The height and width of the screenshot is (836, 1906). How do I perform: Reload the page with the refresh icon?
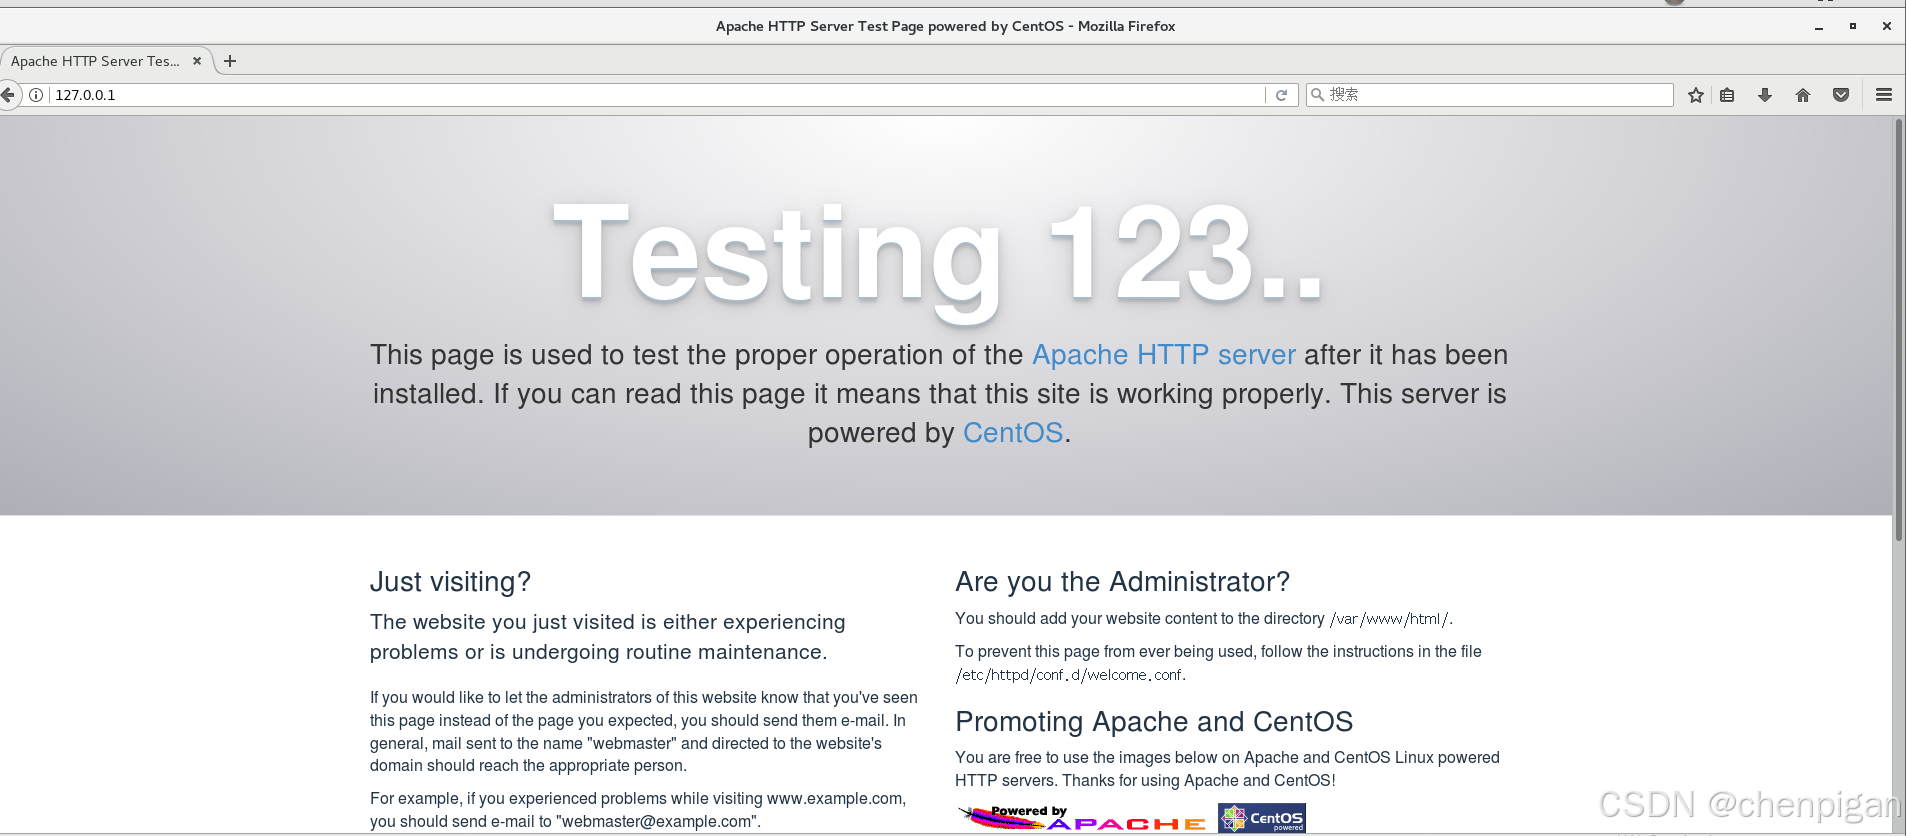[1281, 95]
